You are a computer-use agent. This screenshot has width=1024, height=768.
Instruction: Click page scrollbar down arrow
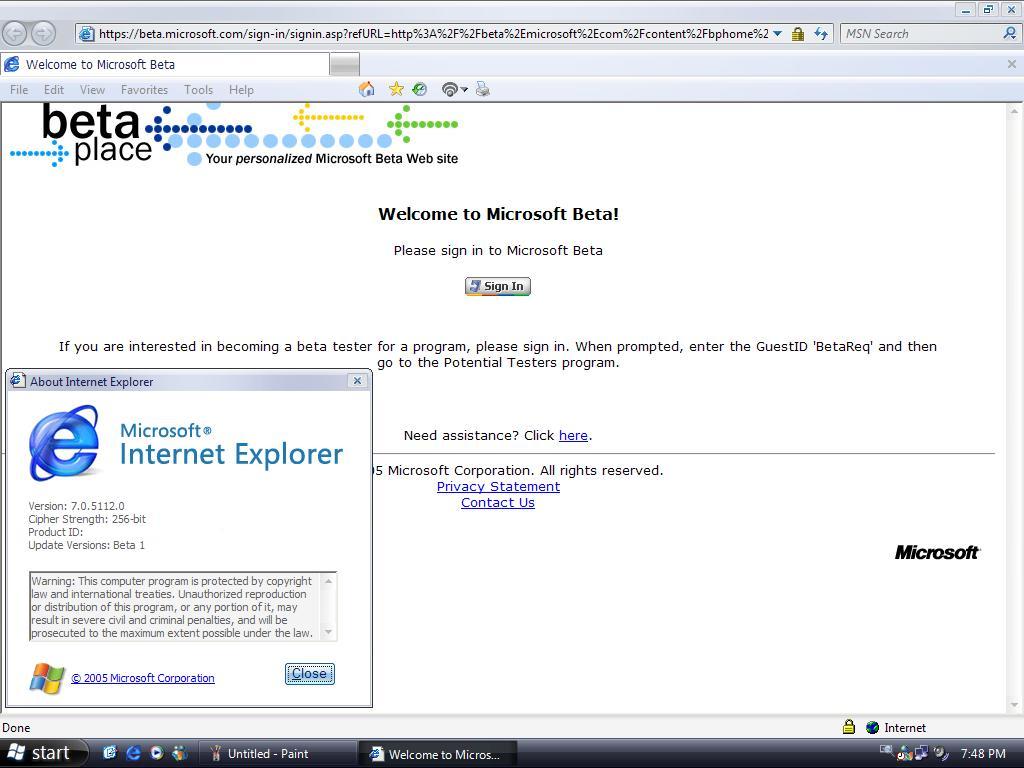[1014, 705]
